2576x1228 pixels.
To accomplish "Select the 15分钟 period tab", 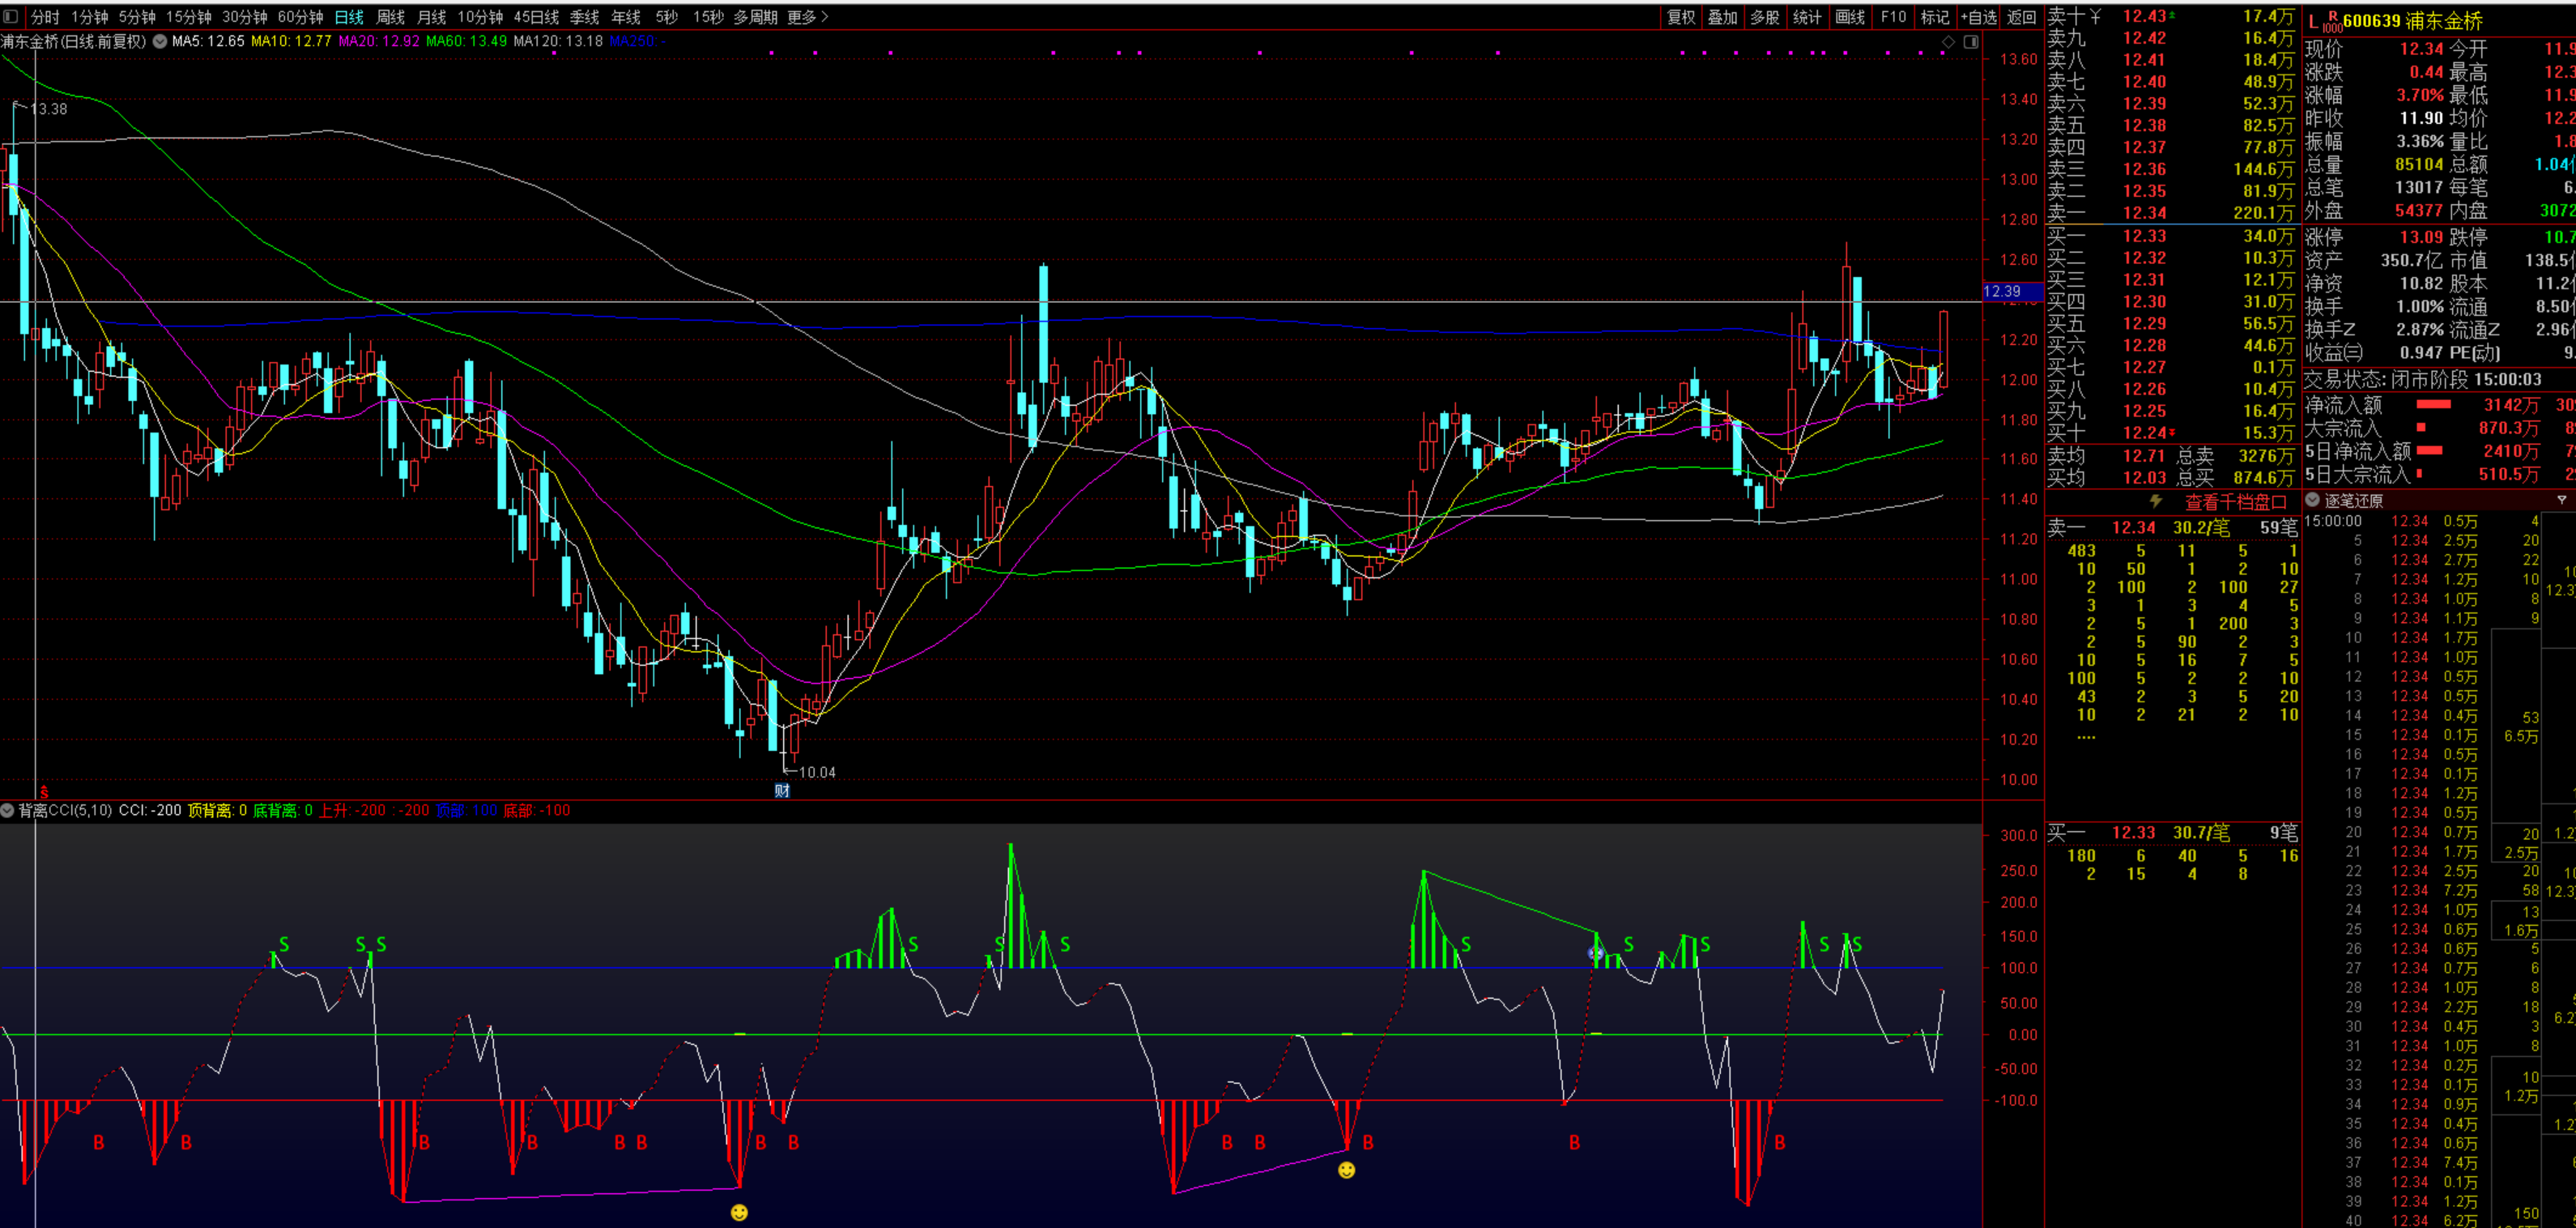I will click(x=189, y=17).
